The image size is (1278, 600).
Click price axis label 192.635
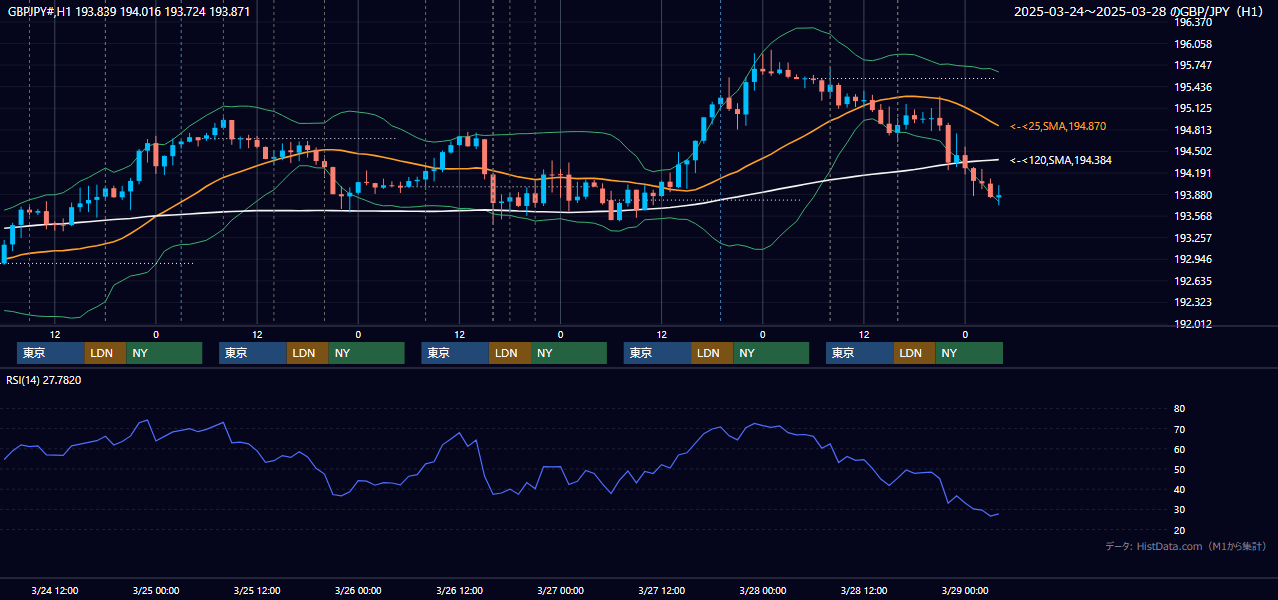pos(1193,281)
